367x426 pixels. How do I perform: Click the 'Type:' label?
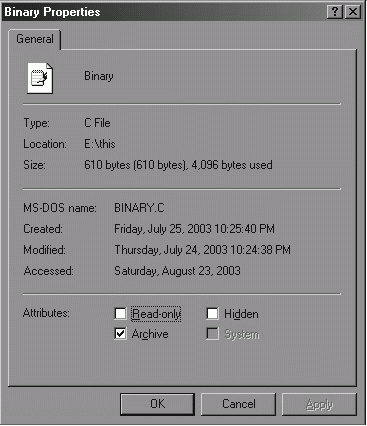[36, 123]
